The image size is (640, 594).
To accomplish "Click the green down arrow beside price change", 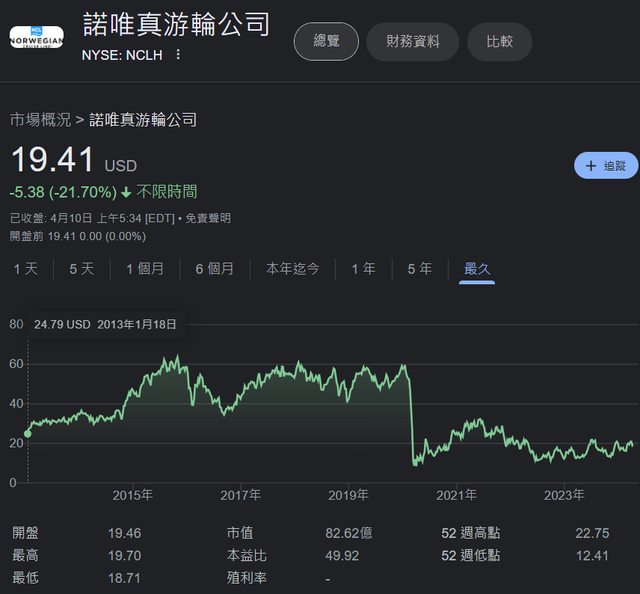I will (126, 192).
